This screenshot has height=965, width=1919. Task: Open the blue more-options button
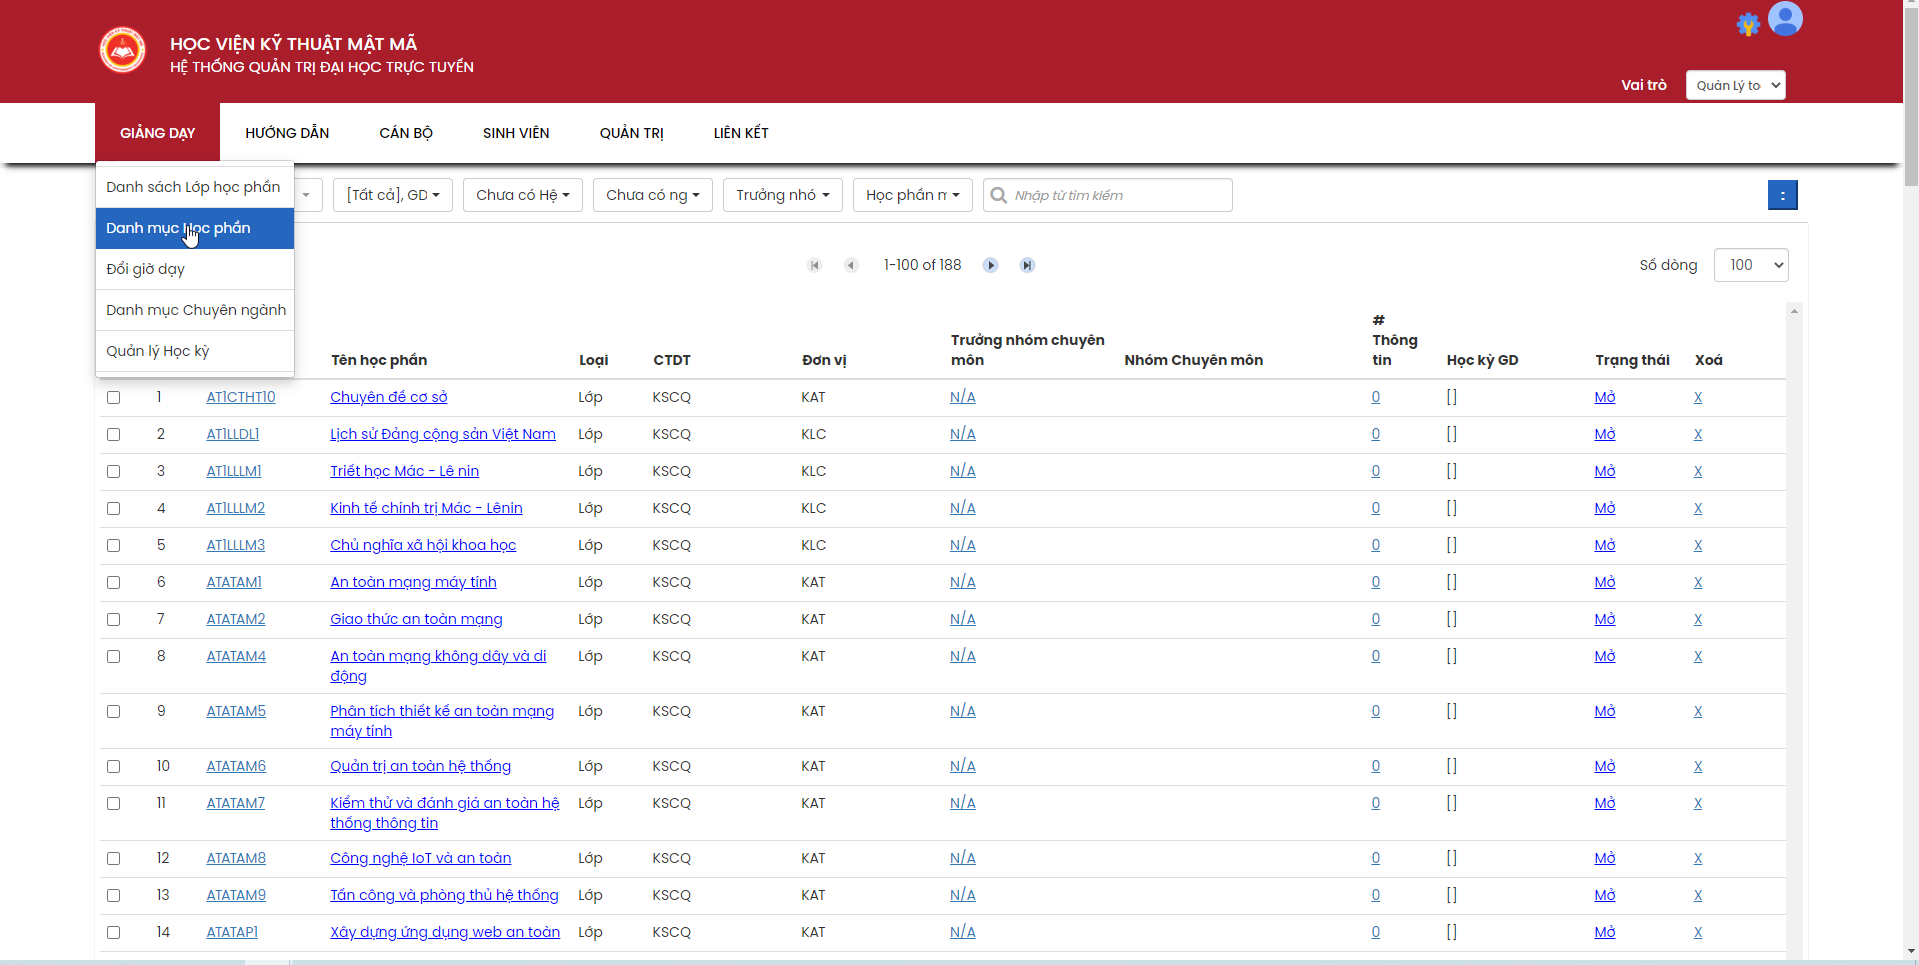(x=1782, y=195)
